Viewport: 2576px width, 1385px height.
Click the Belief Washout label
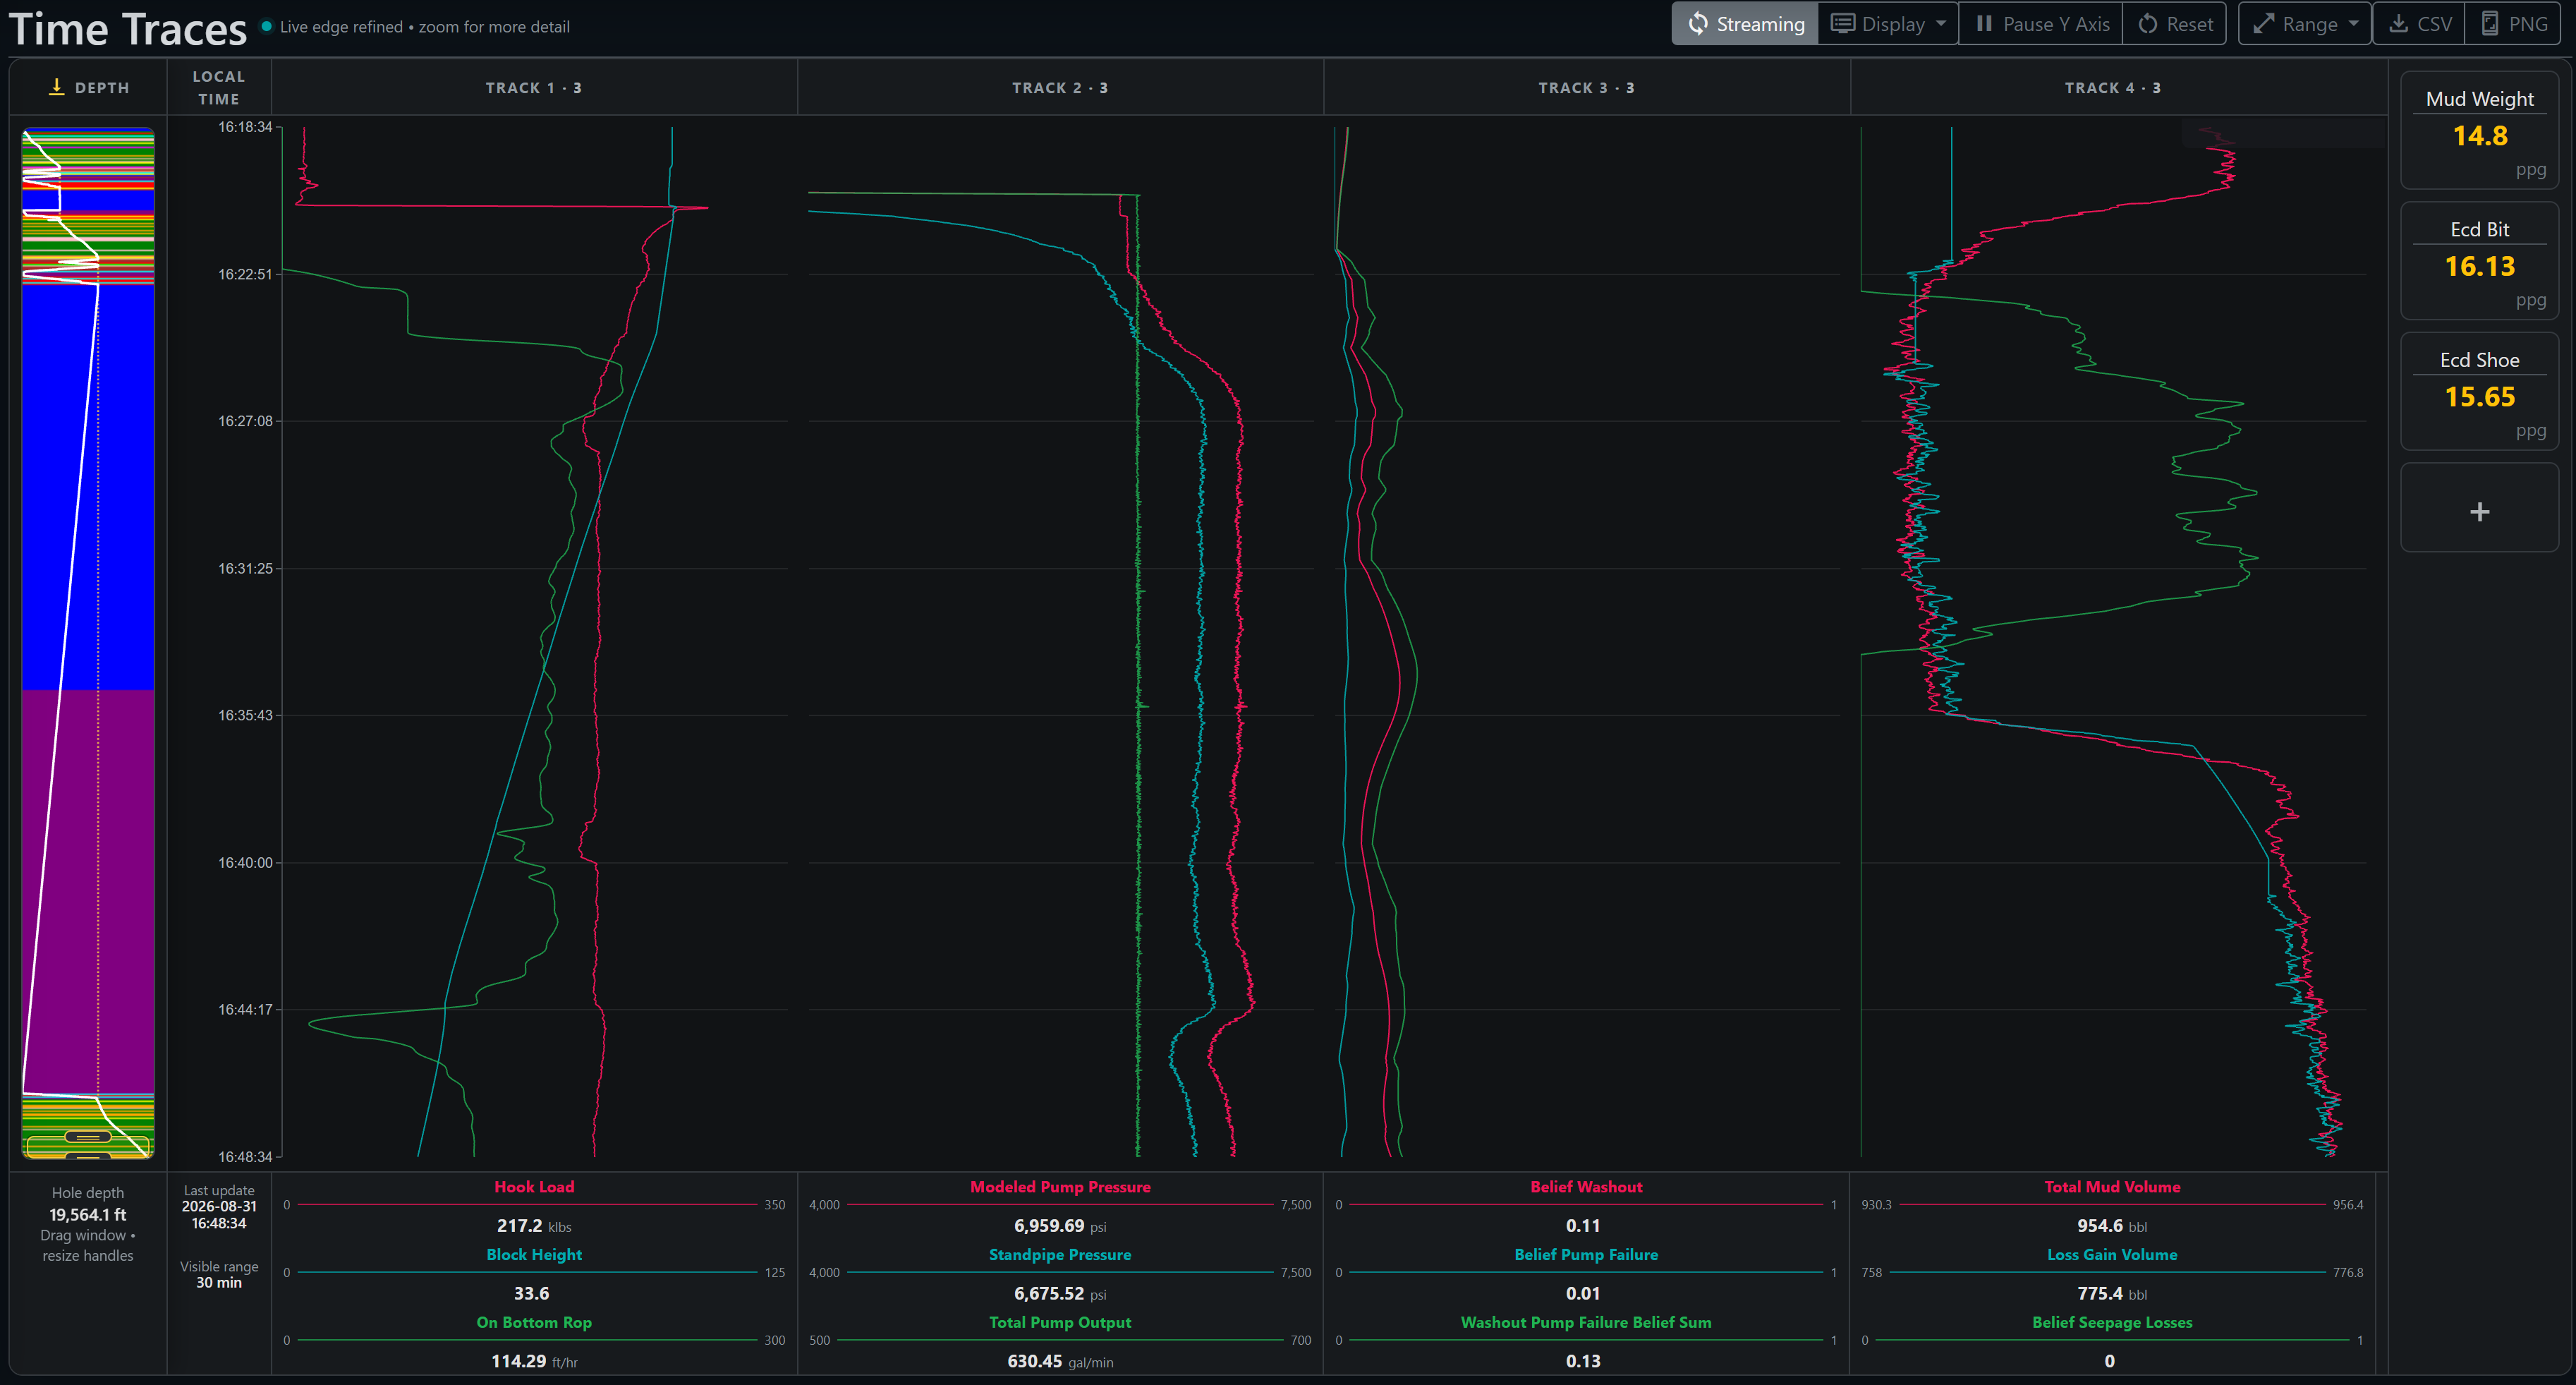[x=1586, y=1187]
